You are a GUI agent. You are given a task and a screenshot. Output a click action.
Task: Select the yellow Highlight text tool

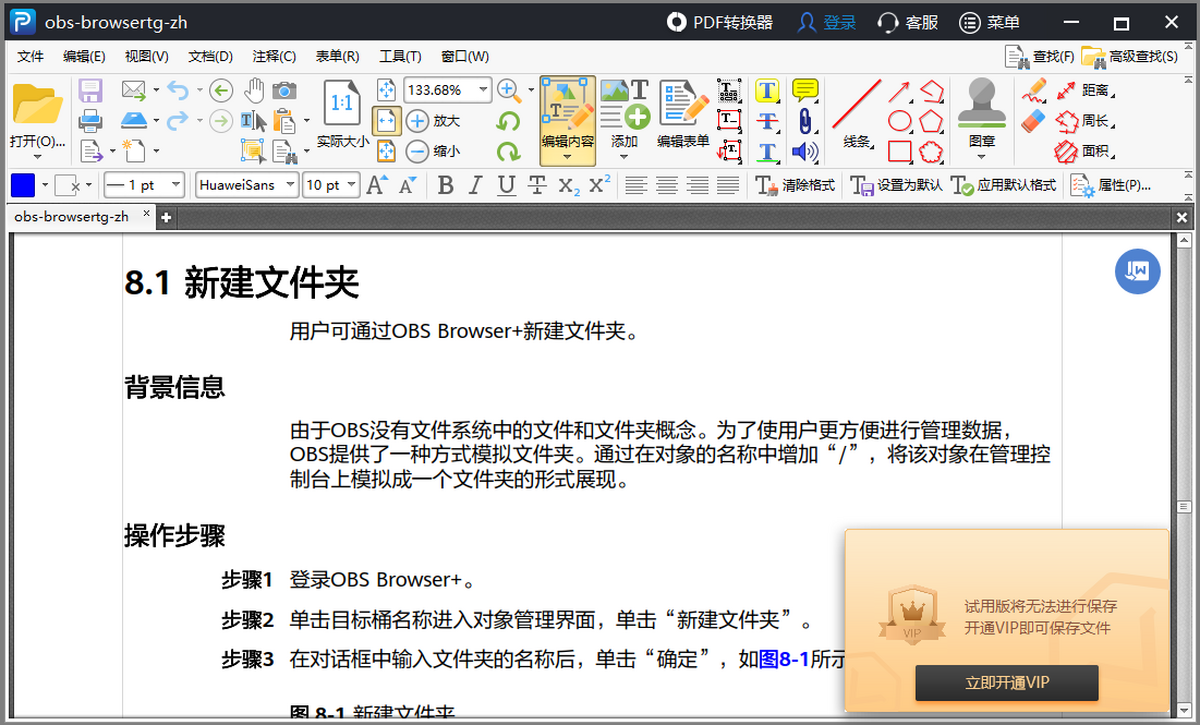767,91
